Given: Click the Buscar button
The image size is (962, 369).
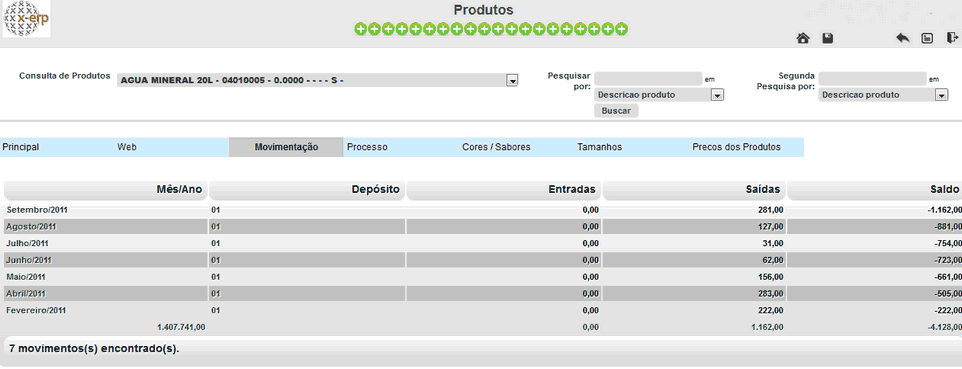Looking at the screenshot, I should point(616,111).
